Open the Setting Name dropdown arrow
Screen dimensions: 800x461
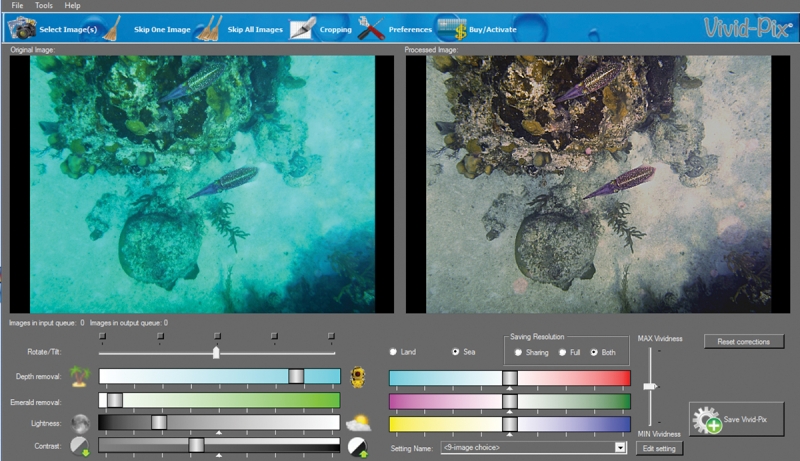click(x=620, y=448)
